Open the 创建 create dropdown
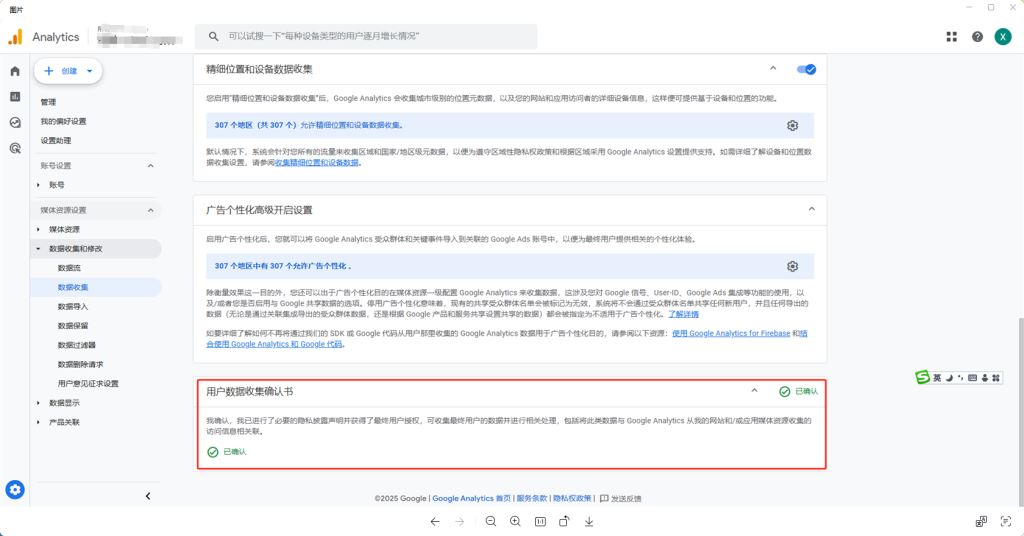1024x536 pixels. click(68, 71)
